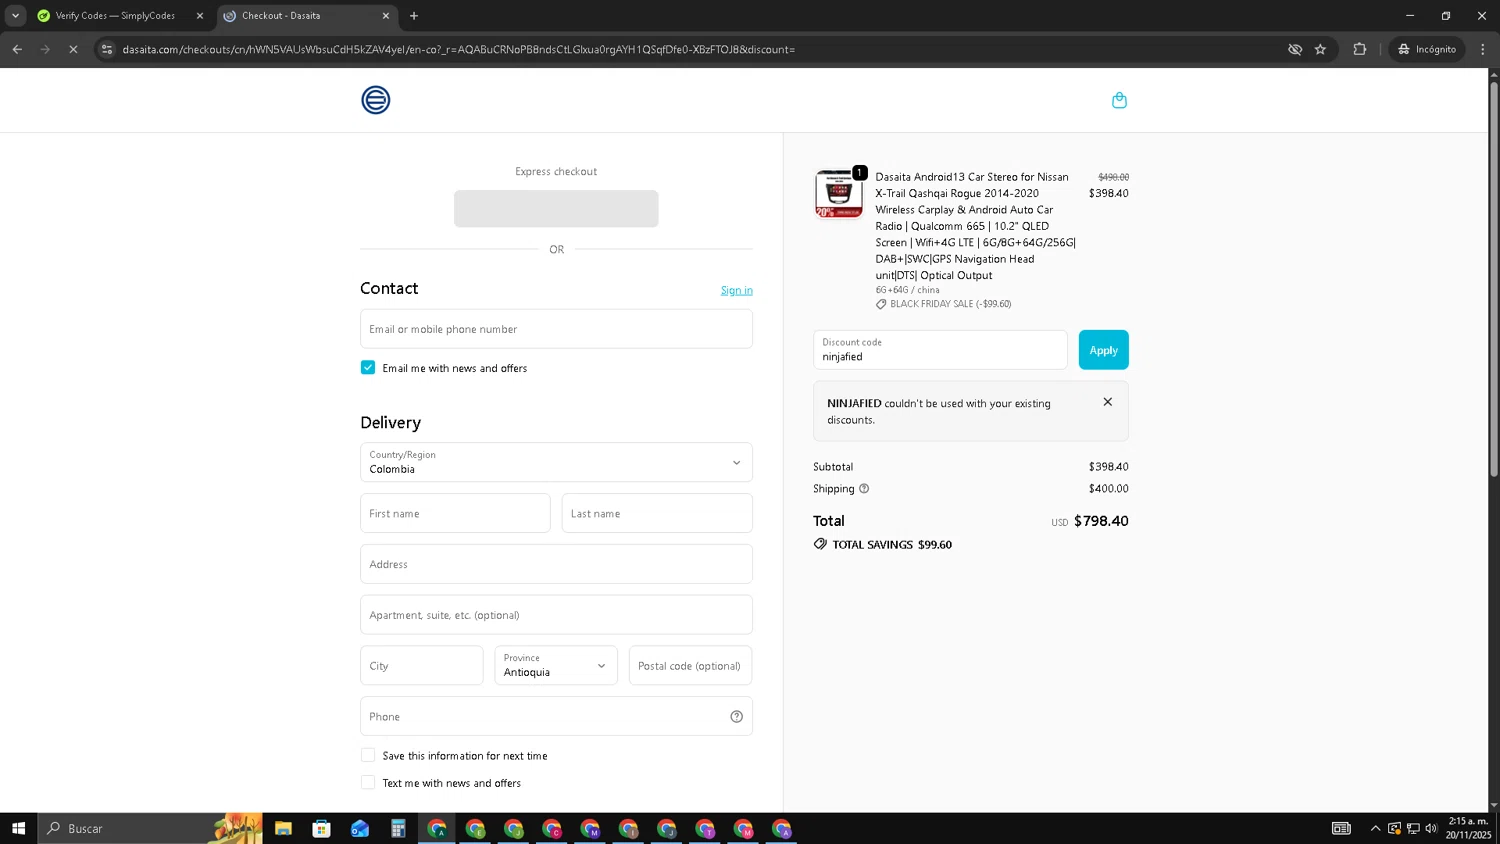1500x844 pixels.
Task: Focus the Address field
Action: [x=556, y=564]
